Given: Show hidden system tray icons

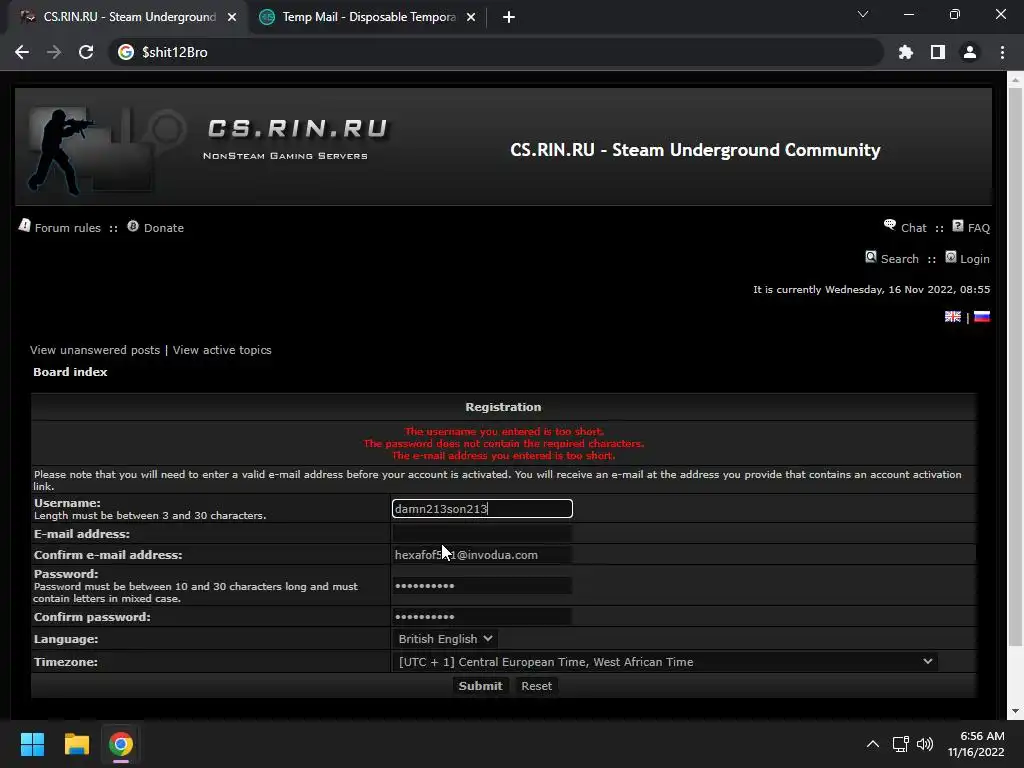Looking at the screenshot, I should coord(872,744).
